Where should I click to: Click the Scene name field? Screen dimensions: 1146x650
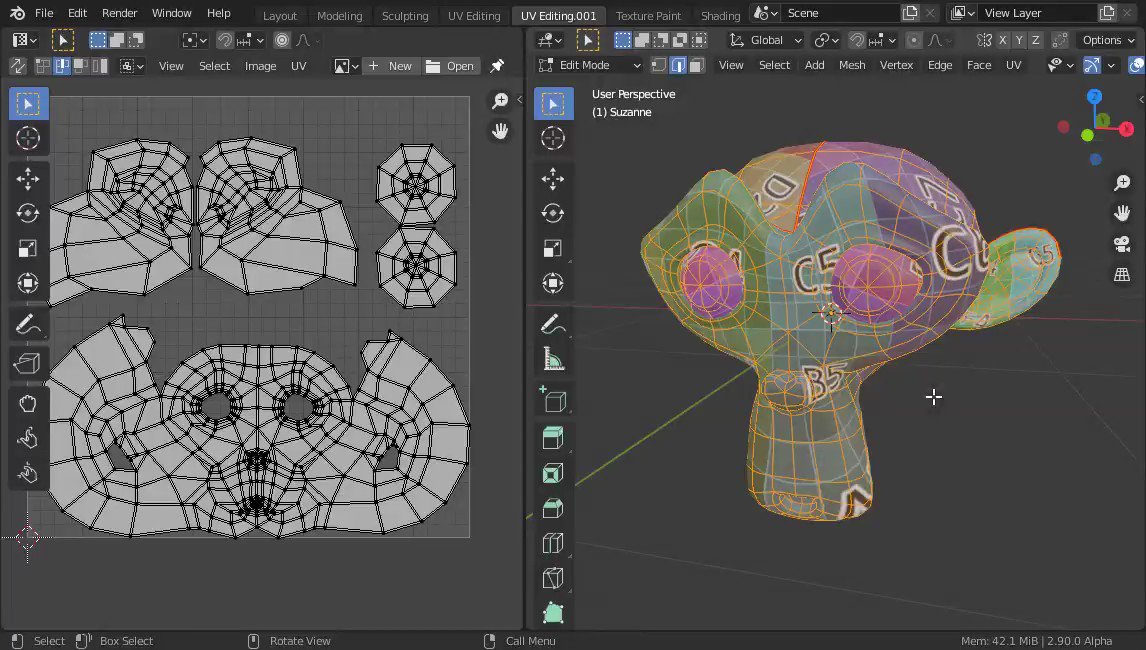point(840,13)
